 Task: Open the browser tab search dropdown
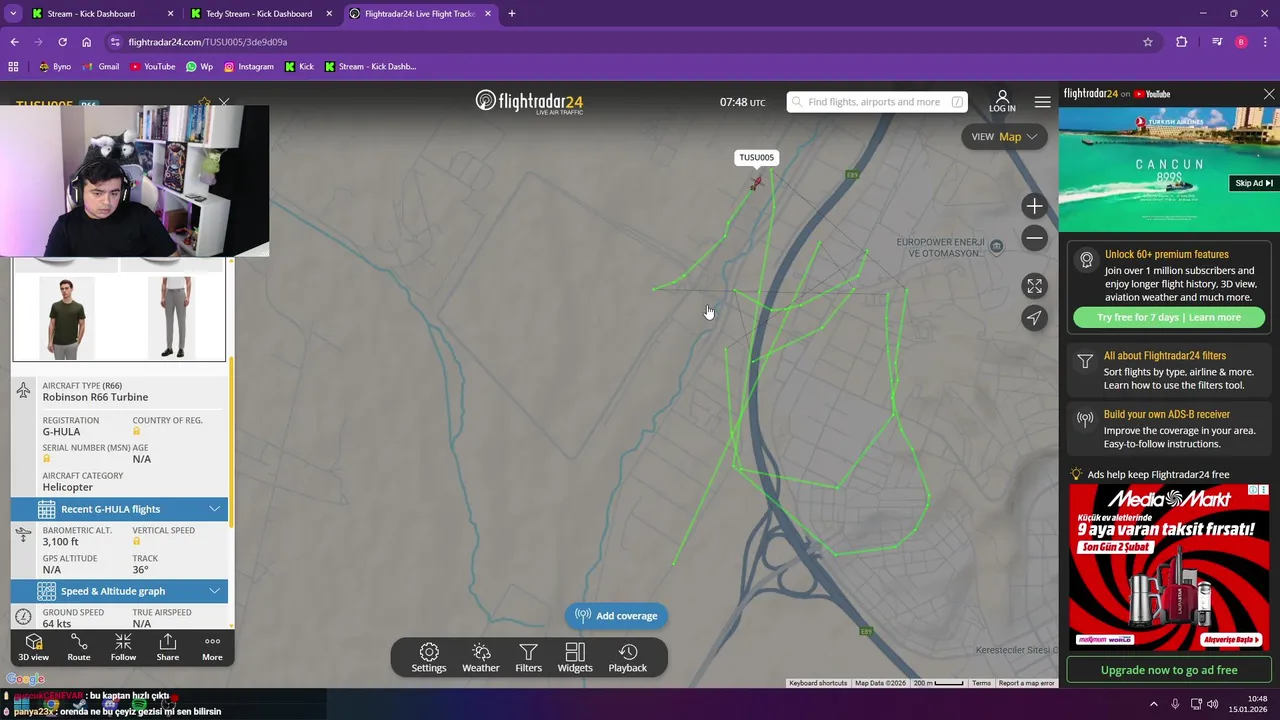pyautogui.click(x=13, y=14)
